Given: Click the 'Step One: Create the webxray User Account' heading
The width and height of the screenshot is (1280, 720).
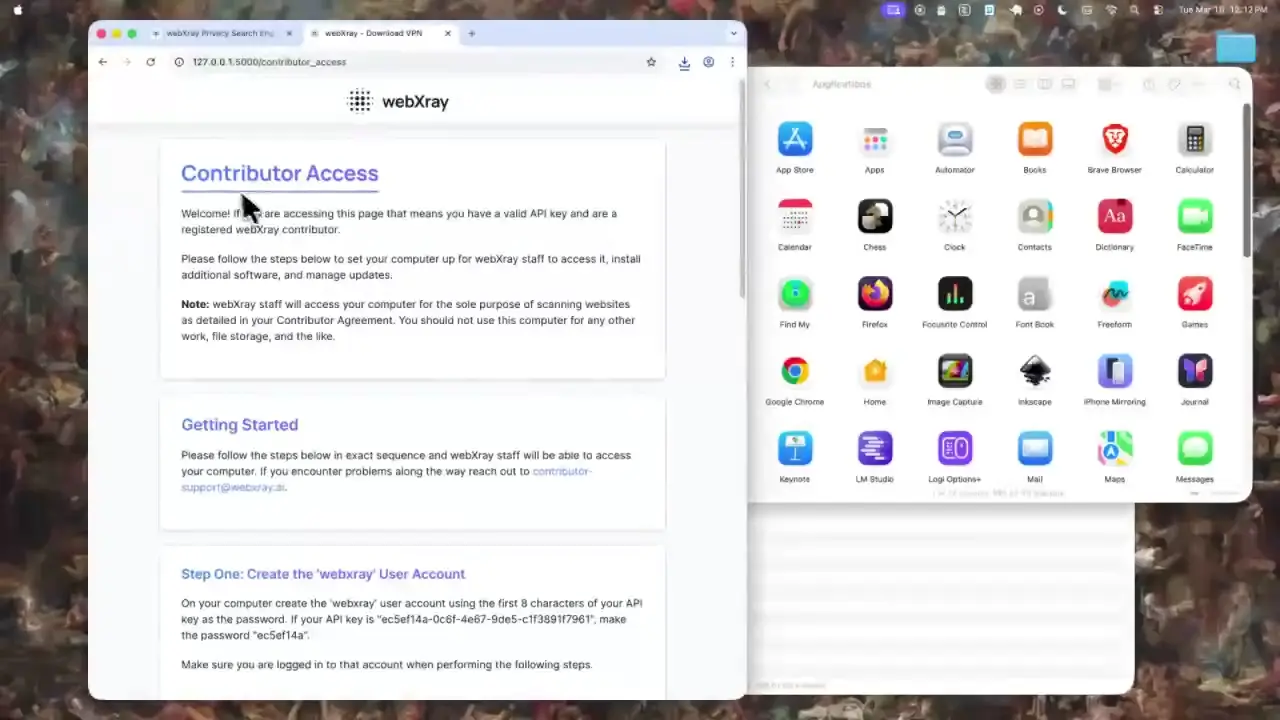Looking at the screenshot, I should click(x=323, y=574).
